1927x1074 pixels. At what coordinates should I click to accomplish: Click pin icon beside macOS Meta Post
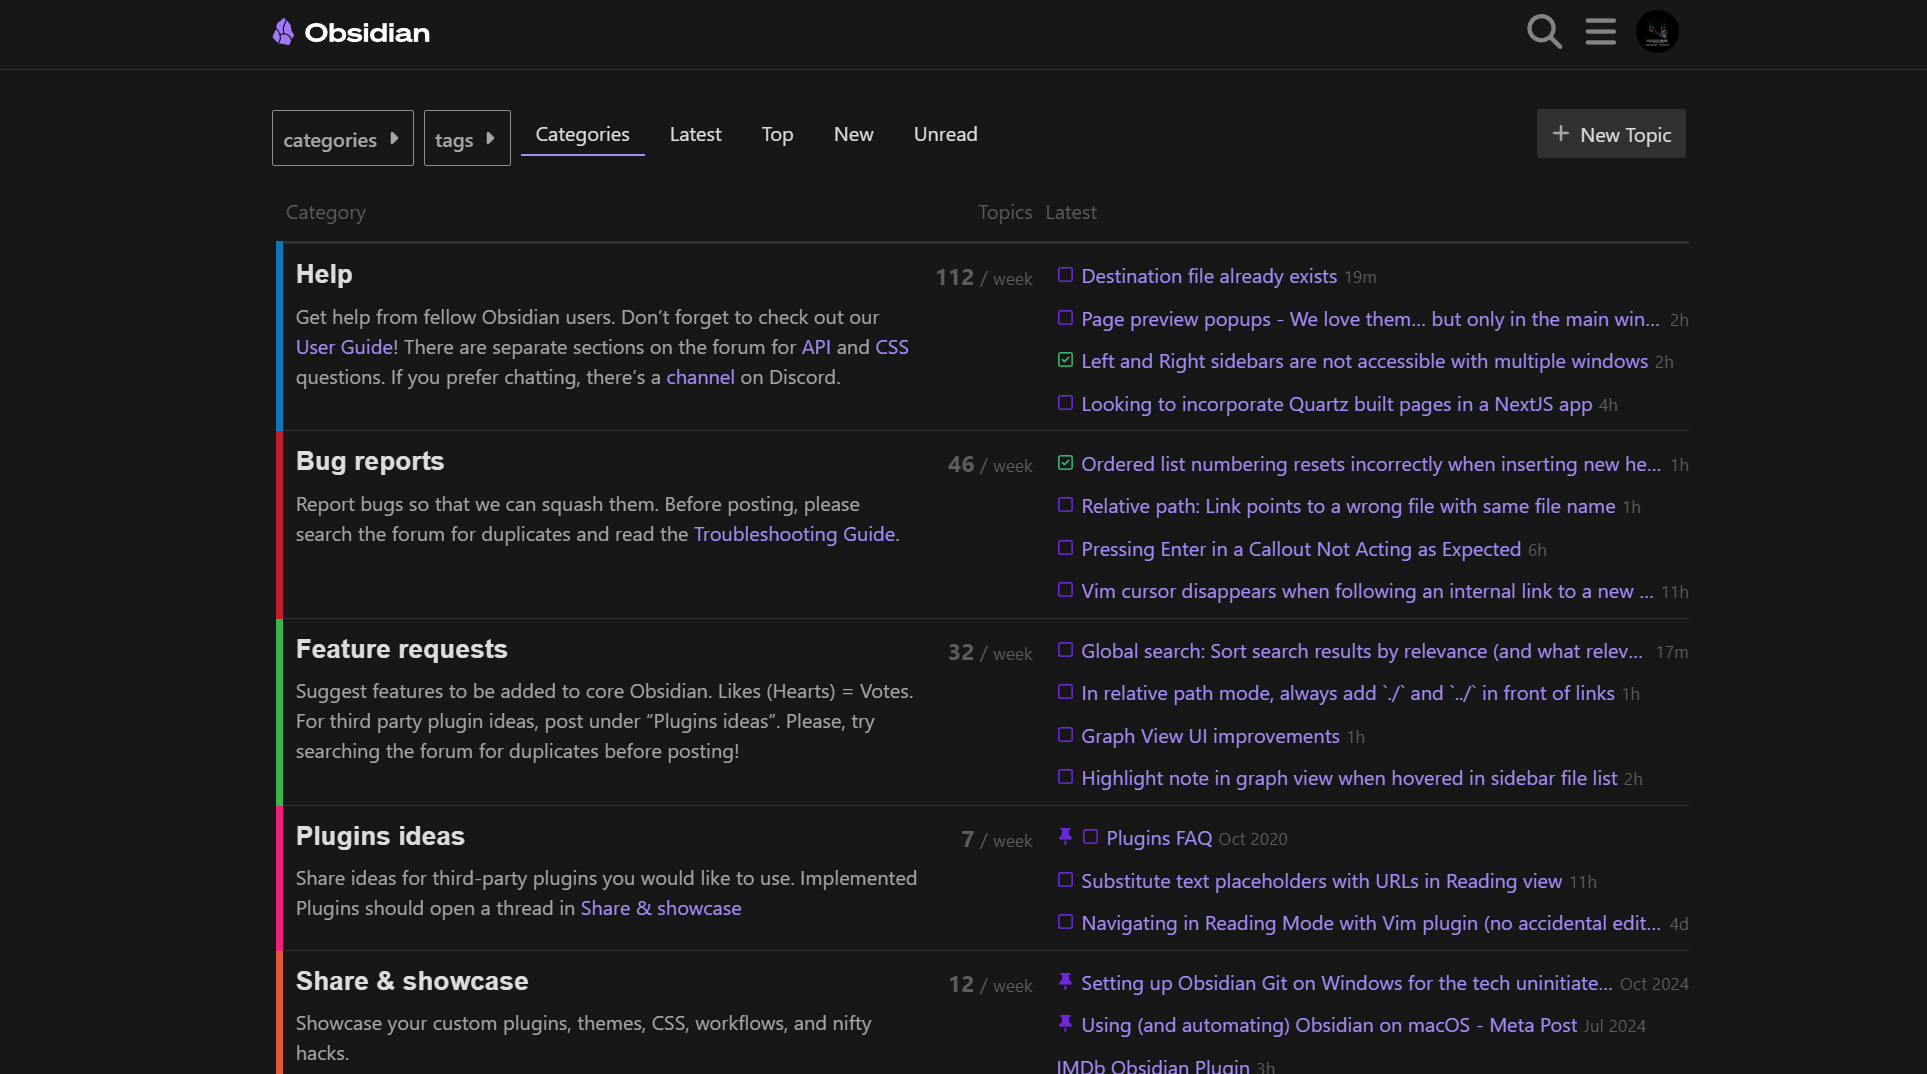[1065, 1024]
